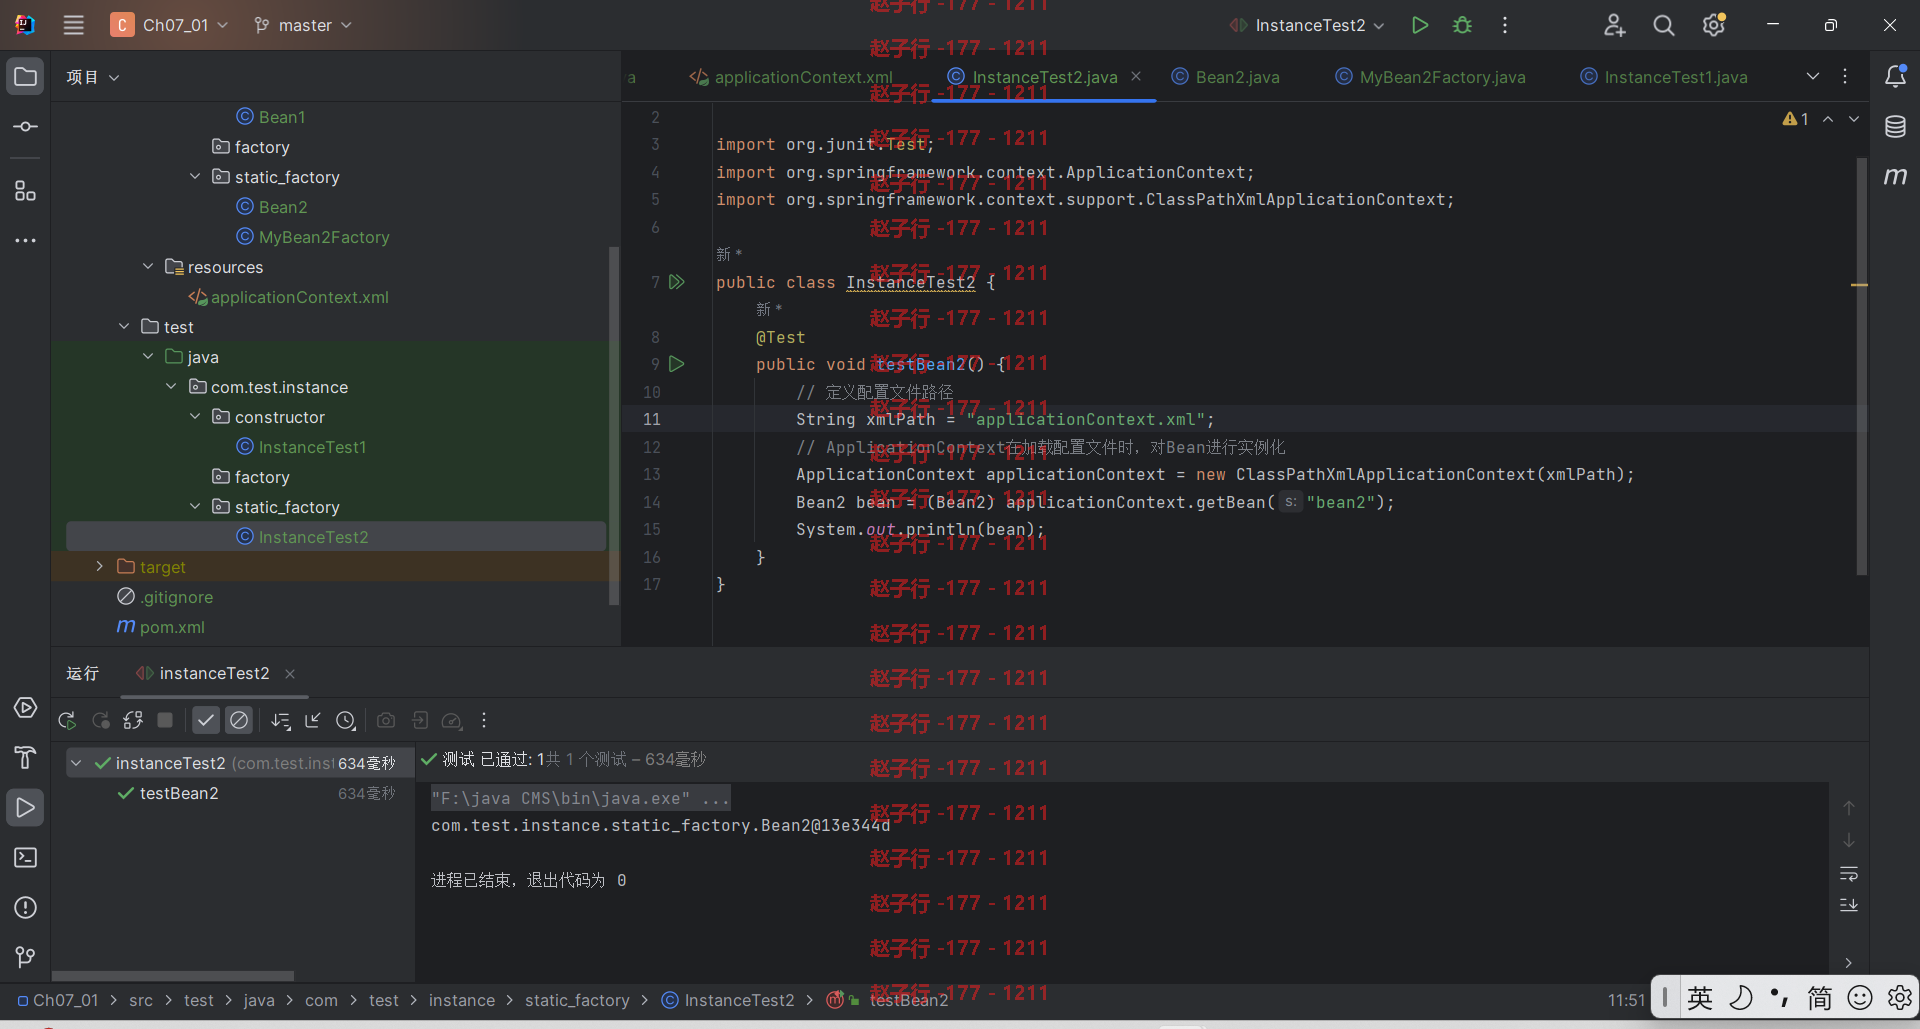Open test history clock

tap(346, 720)
